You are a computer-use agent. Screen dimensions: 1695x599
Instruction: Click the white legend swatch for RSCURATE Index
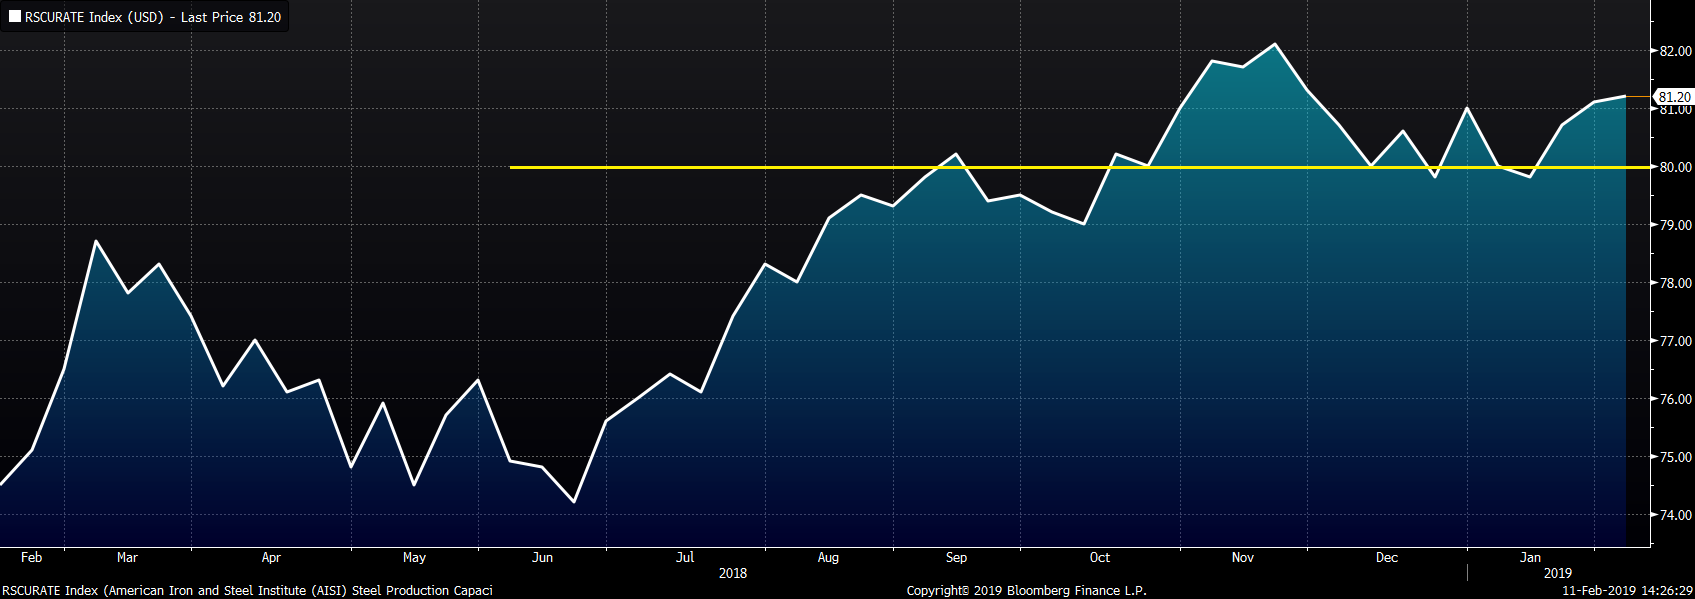pos(15,17)
